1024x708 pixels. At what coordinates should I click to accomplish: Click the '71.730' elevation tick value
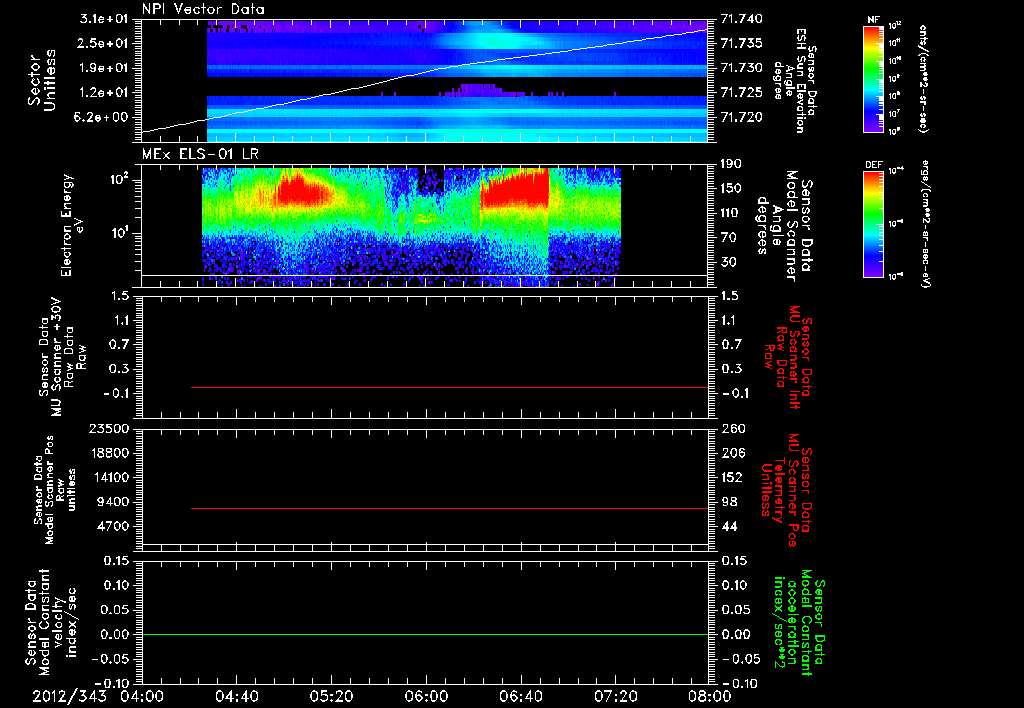tap(741, 68)
